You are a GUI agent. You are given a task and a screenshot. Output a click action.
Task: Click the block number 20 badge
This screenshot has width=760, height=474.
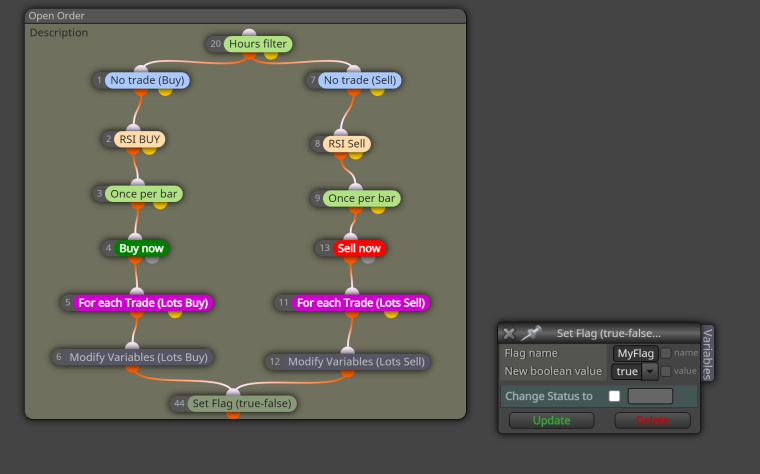tap(216, 44)
